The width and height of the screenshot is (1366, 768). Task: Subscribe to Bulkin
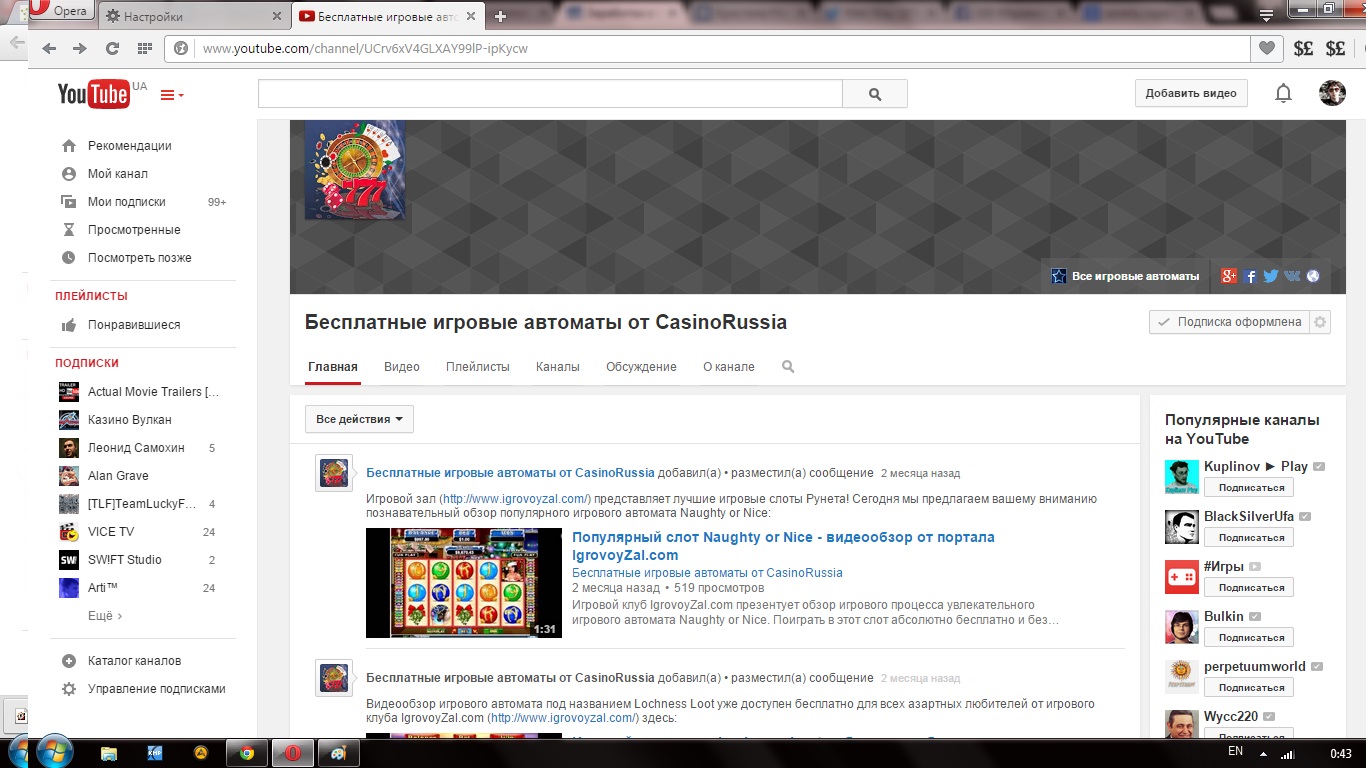(x=1249, y=638)
